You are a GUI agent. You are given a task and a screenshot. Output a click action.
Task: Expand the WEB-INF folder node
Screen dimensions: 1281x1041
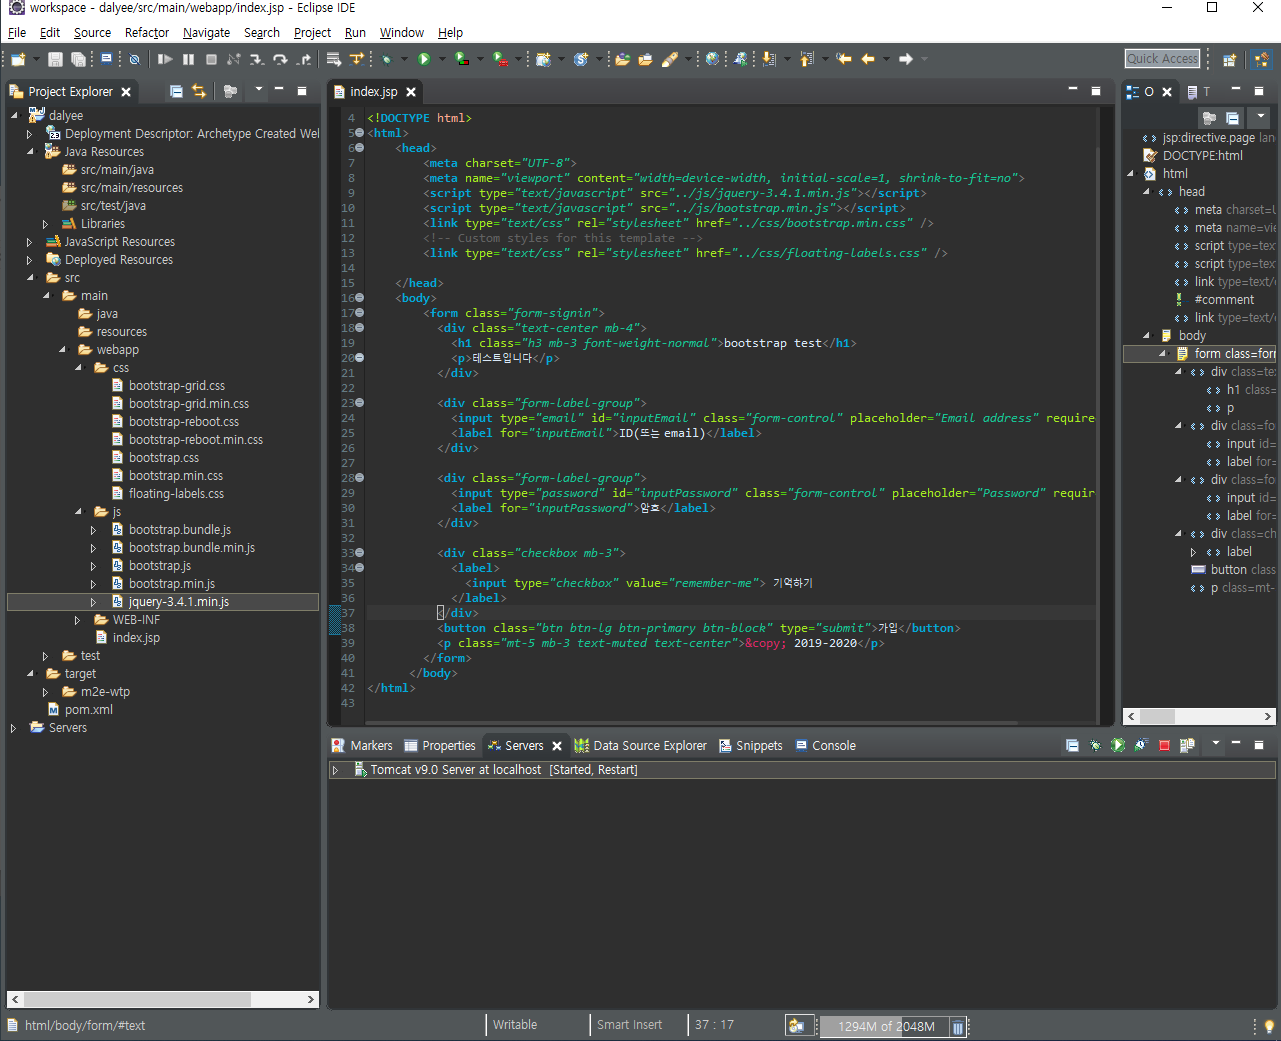pyautogui.click(x=77, y=620)
